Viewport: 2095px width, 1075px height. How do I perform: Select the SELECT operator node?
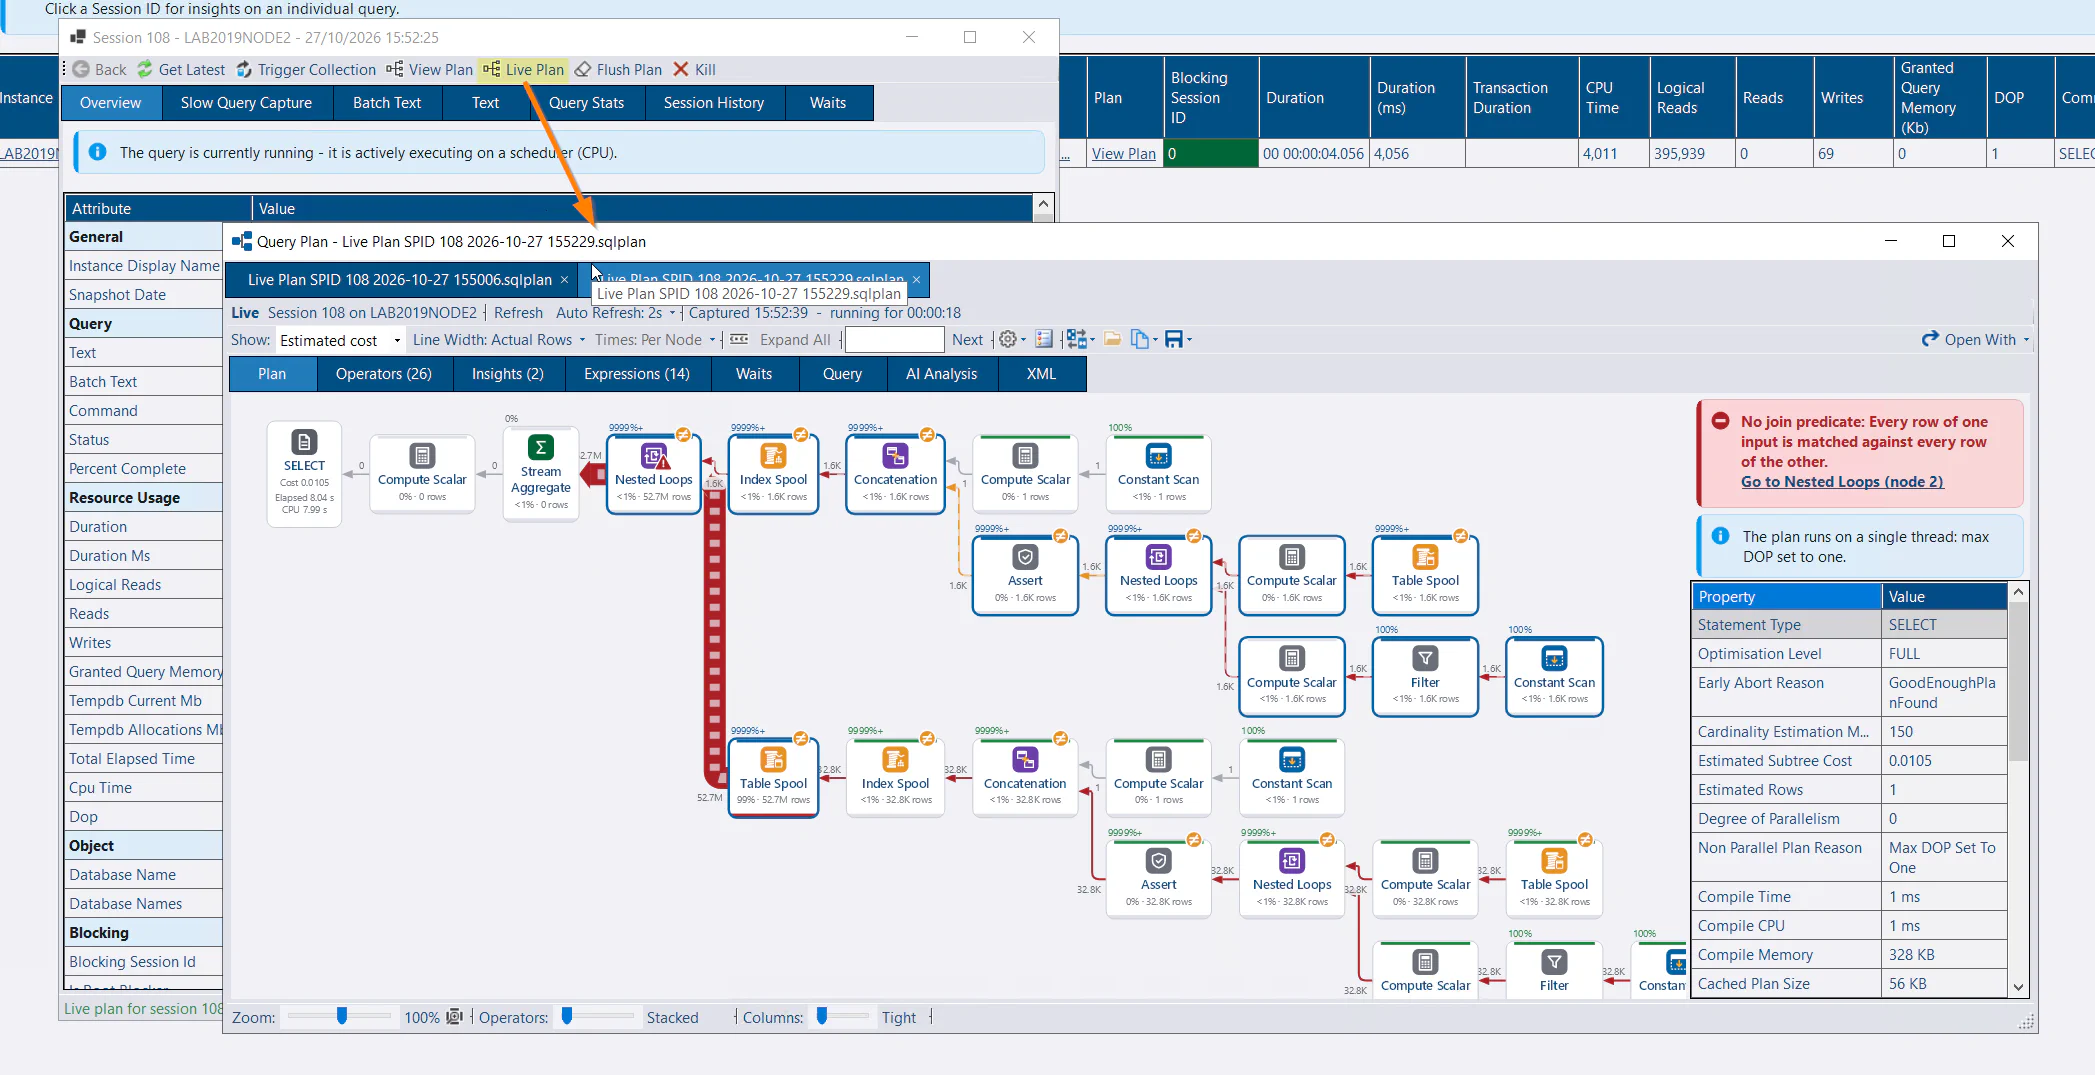(304, 473)
